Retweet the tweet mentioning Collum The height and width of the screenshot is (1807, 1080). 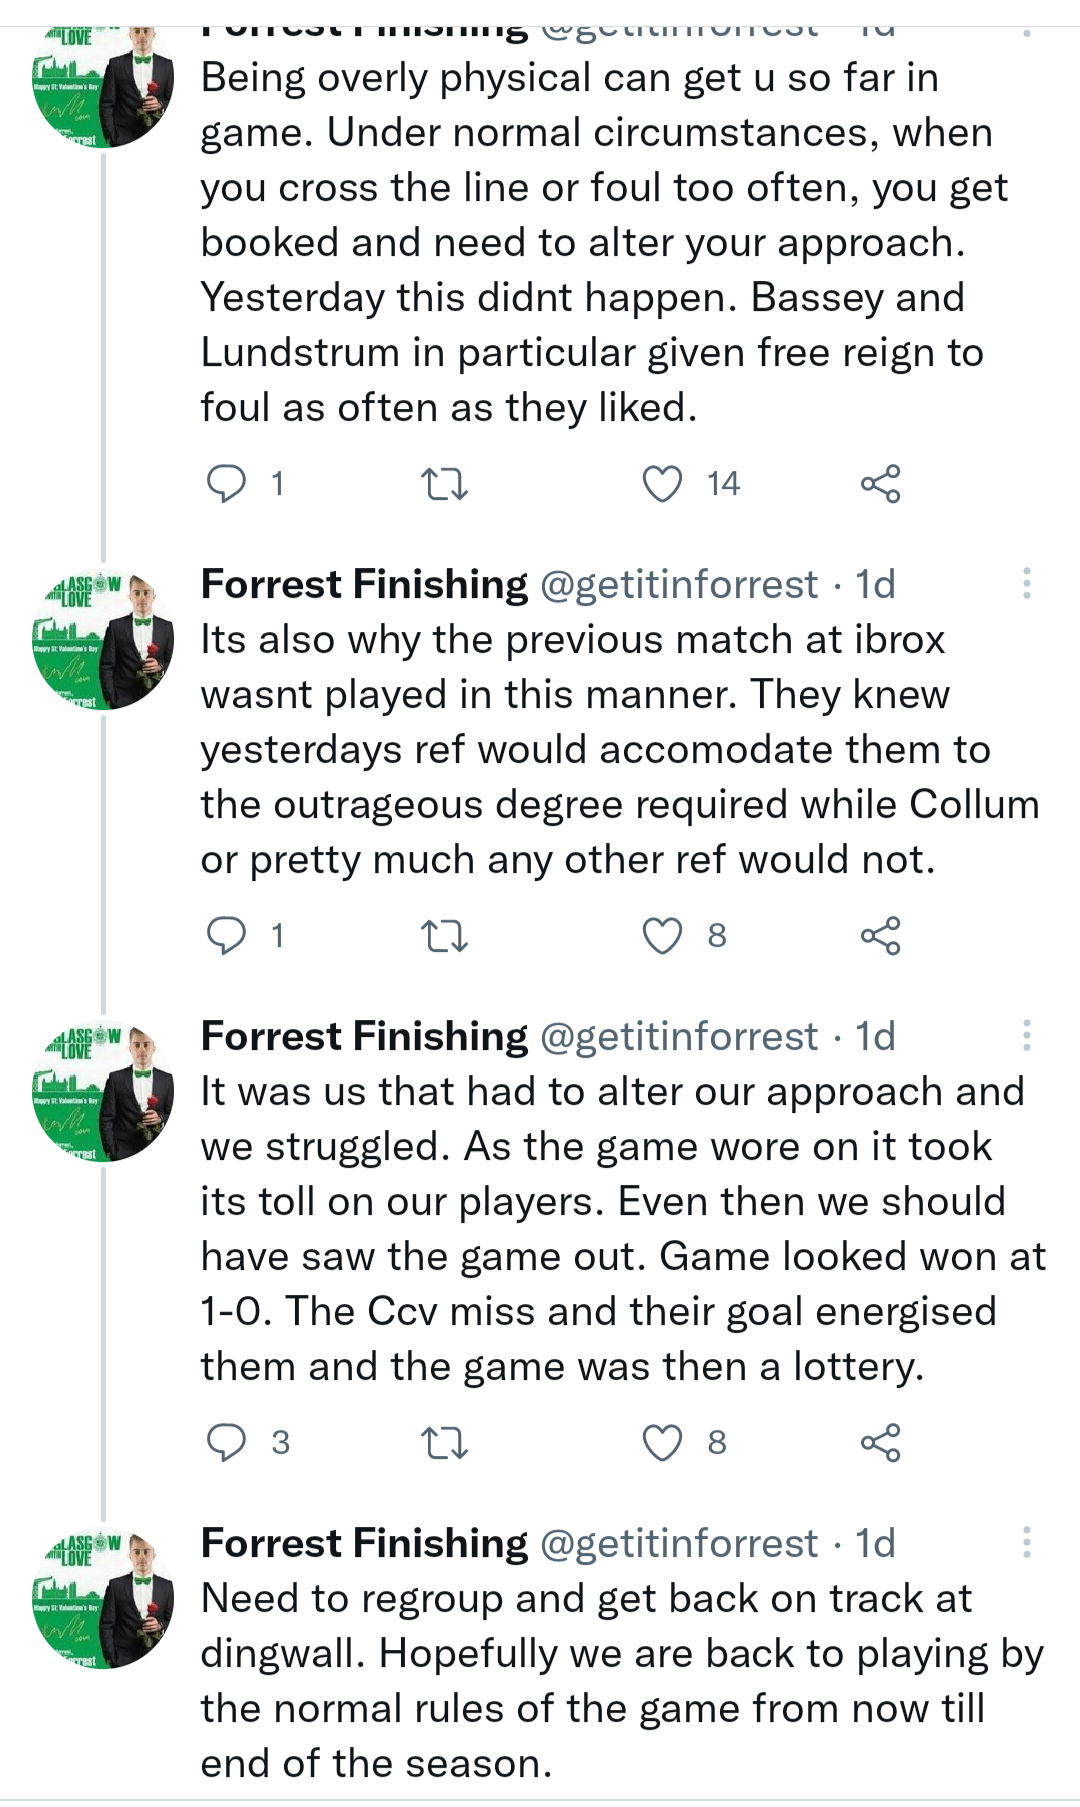click(x=444, y=936)
